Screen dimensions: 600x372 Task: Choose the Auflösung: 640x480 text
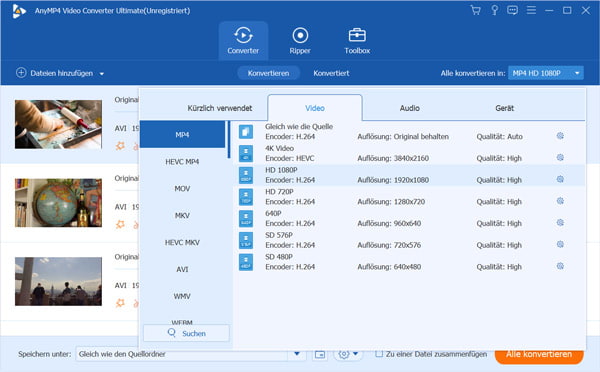click(x=389, y=267)
